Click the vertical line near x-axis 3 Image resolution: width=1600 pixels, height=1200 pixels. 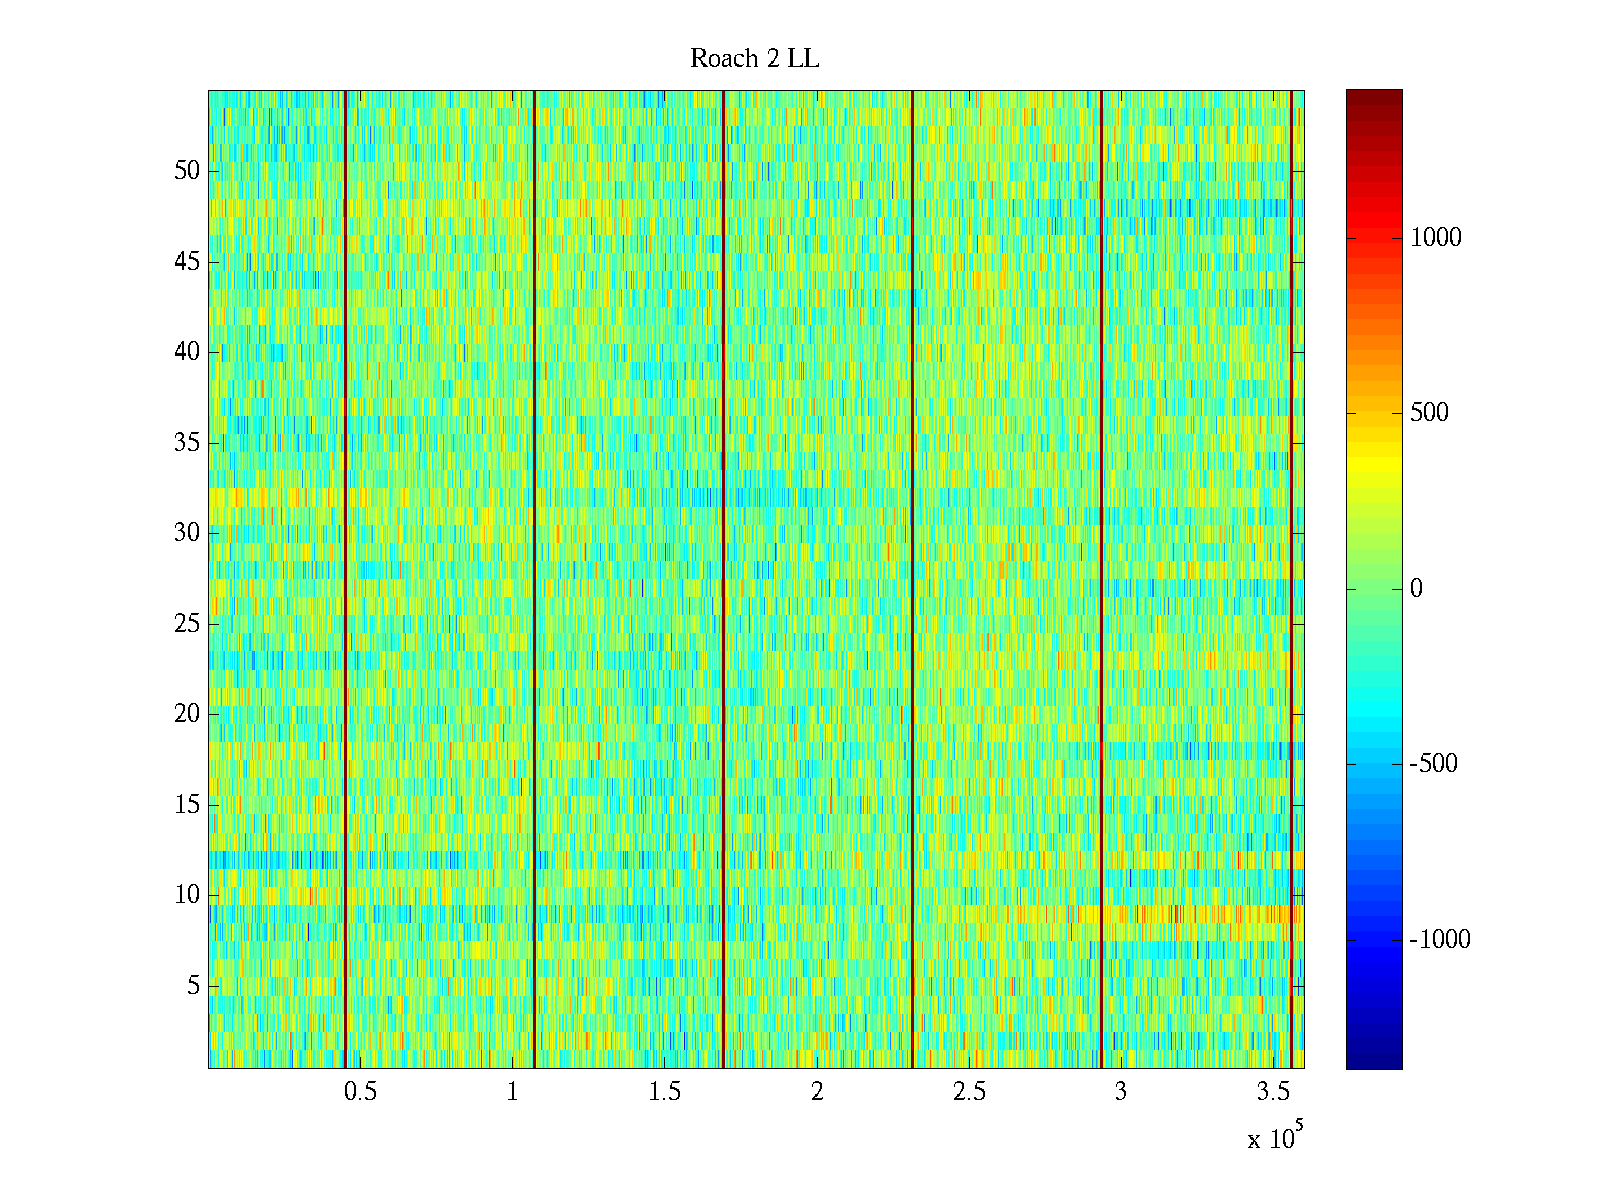(1101, 580)
